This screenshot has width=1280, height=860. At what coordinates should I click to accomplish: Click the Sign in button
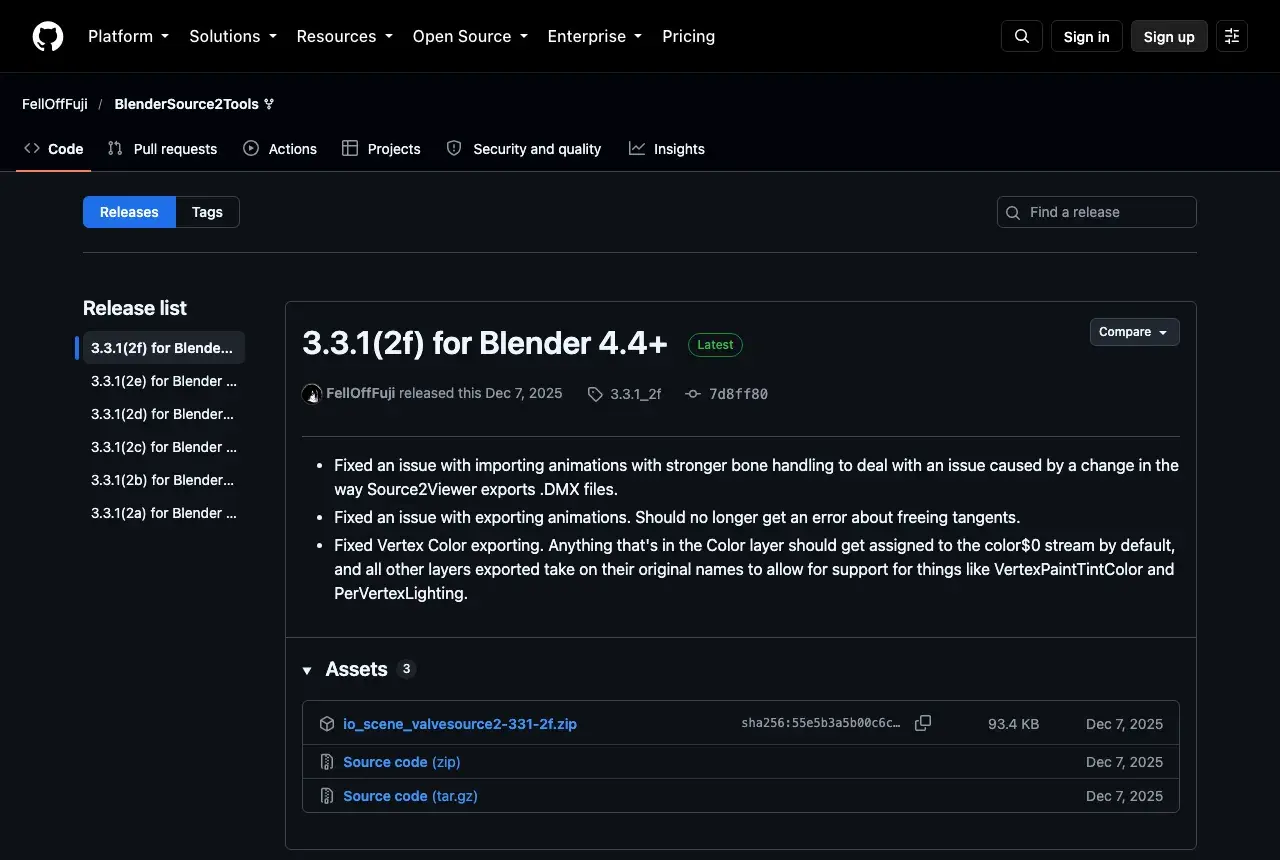[1086, 37]
